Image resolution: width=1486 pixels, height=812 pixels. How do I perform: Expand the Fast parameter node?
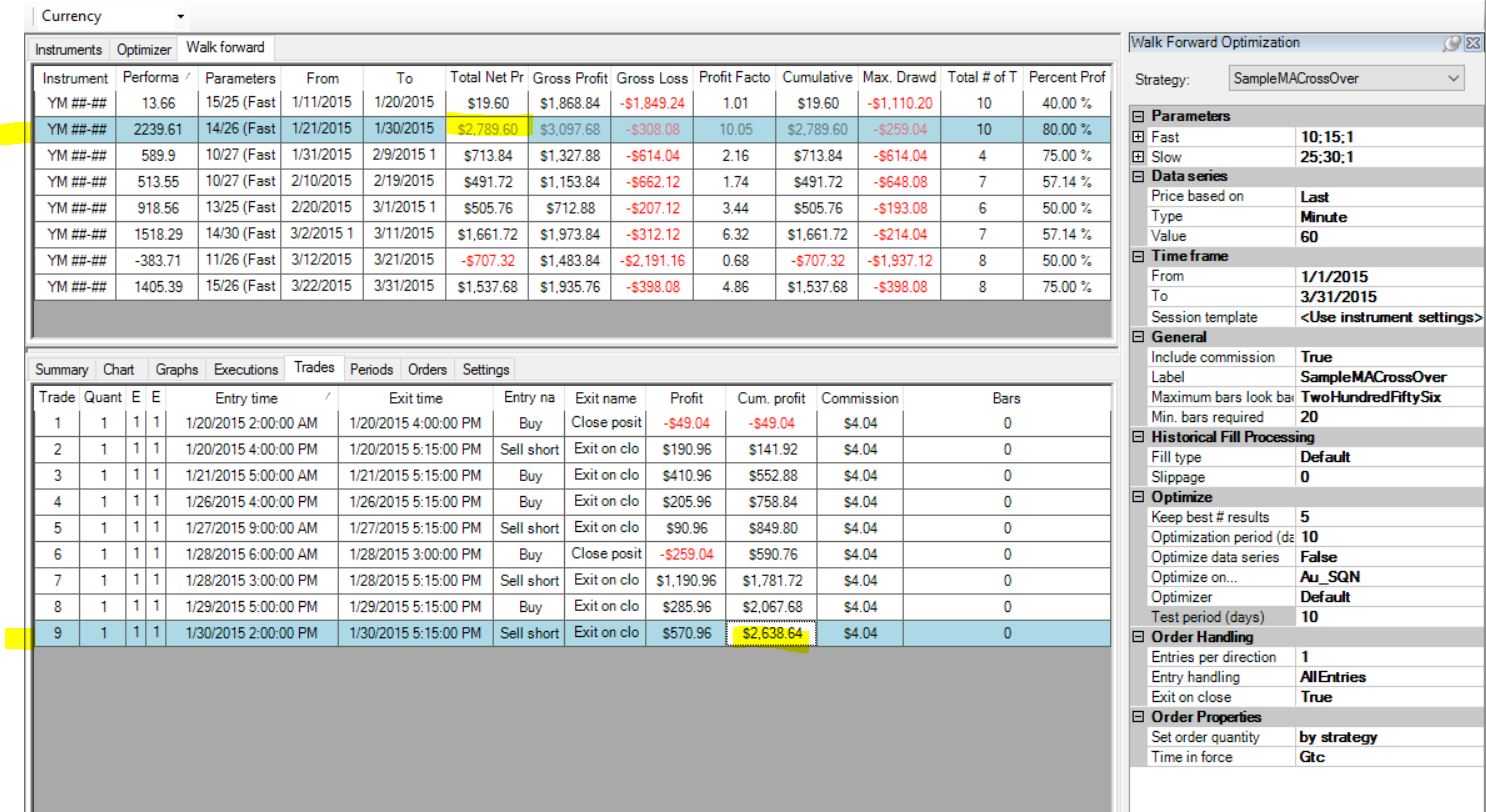point(1138,136)
